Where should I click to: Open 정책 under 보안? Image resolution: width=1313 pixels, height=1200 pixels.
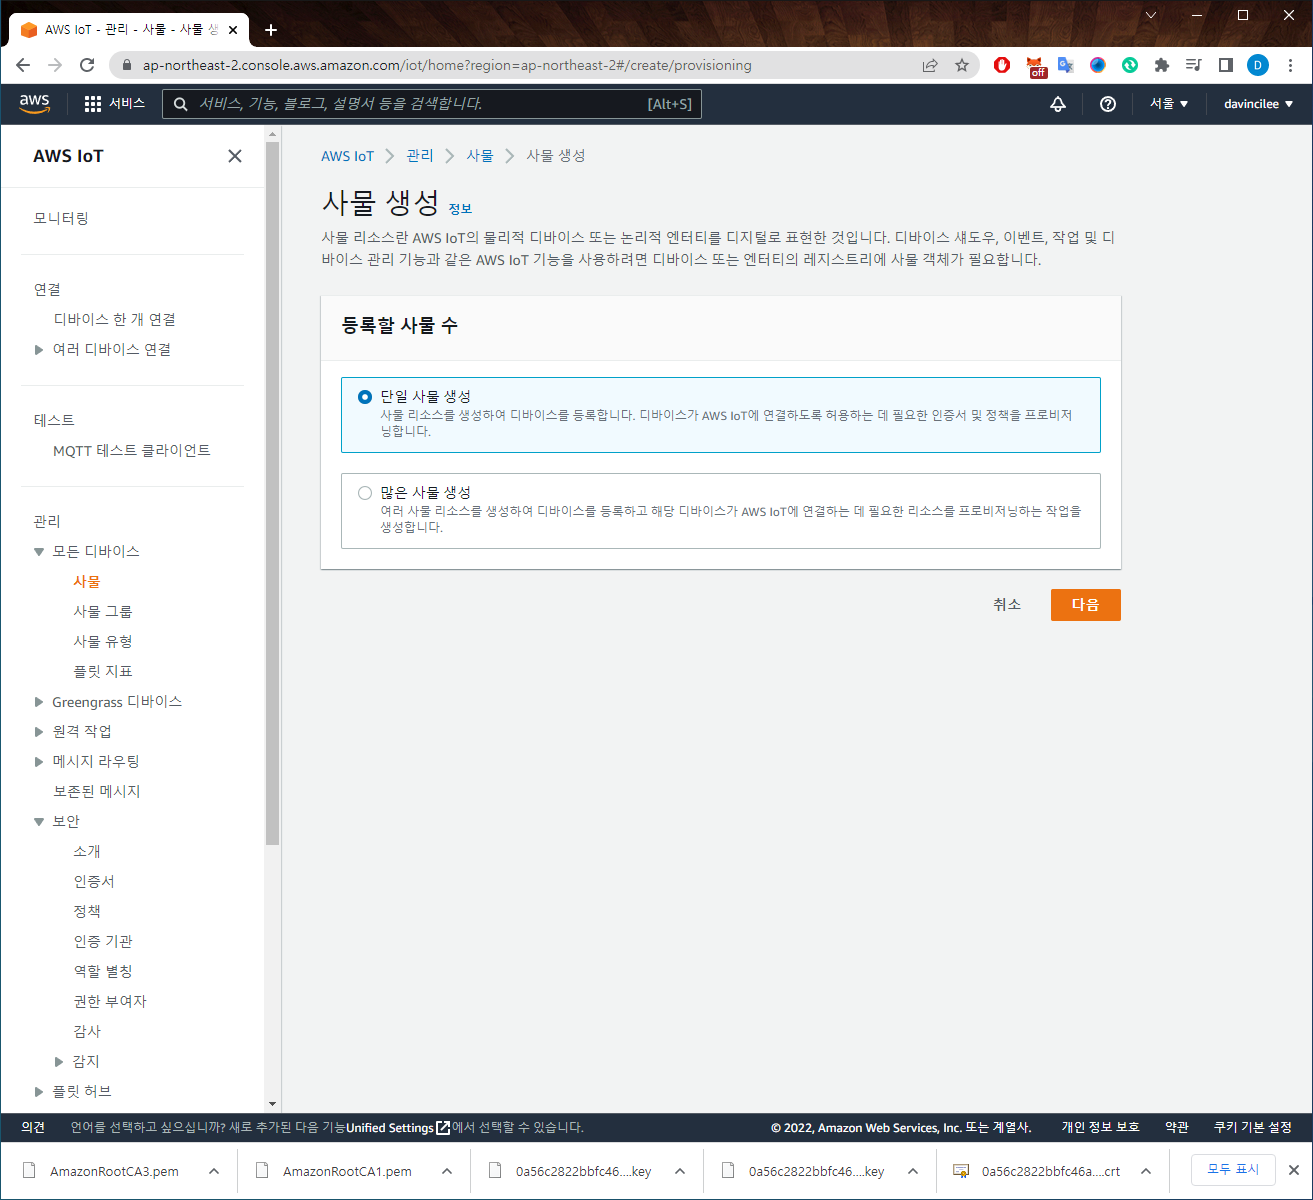tap(87, 911)
